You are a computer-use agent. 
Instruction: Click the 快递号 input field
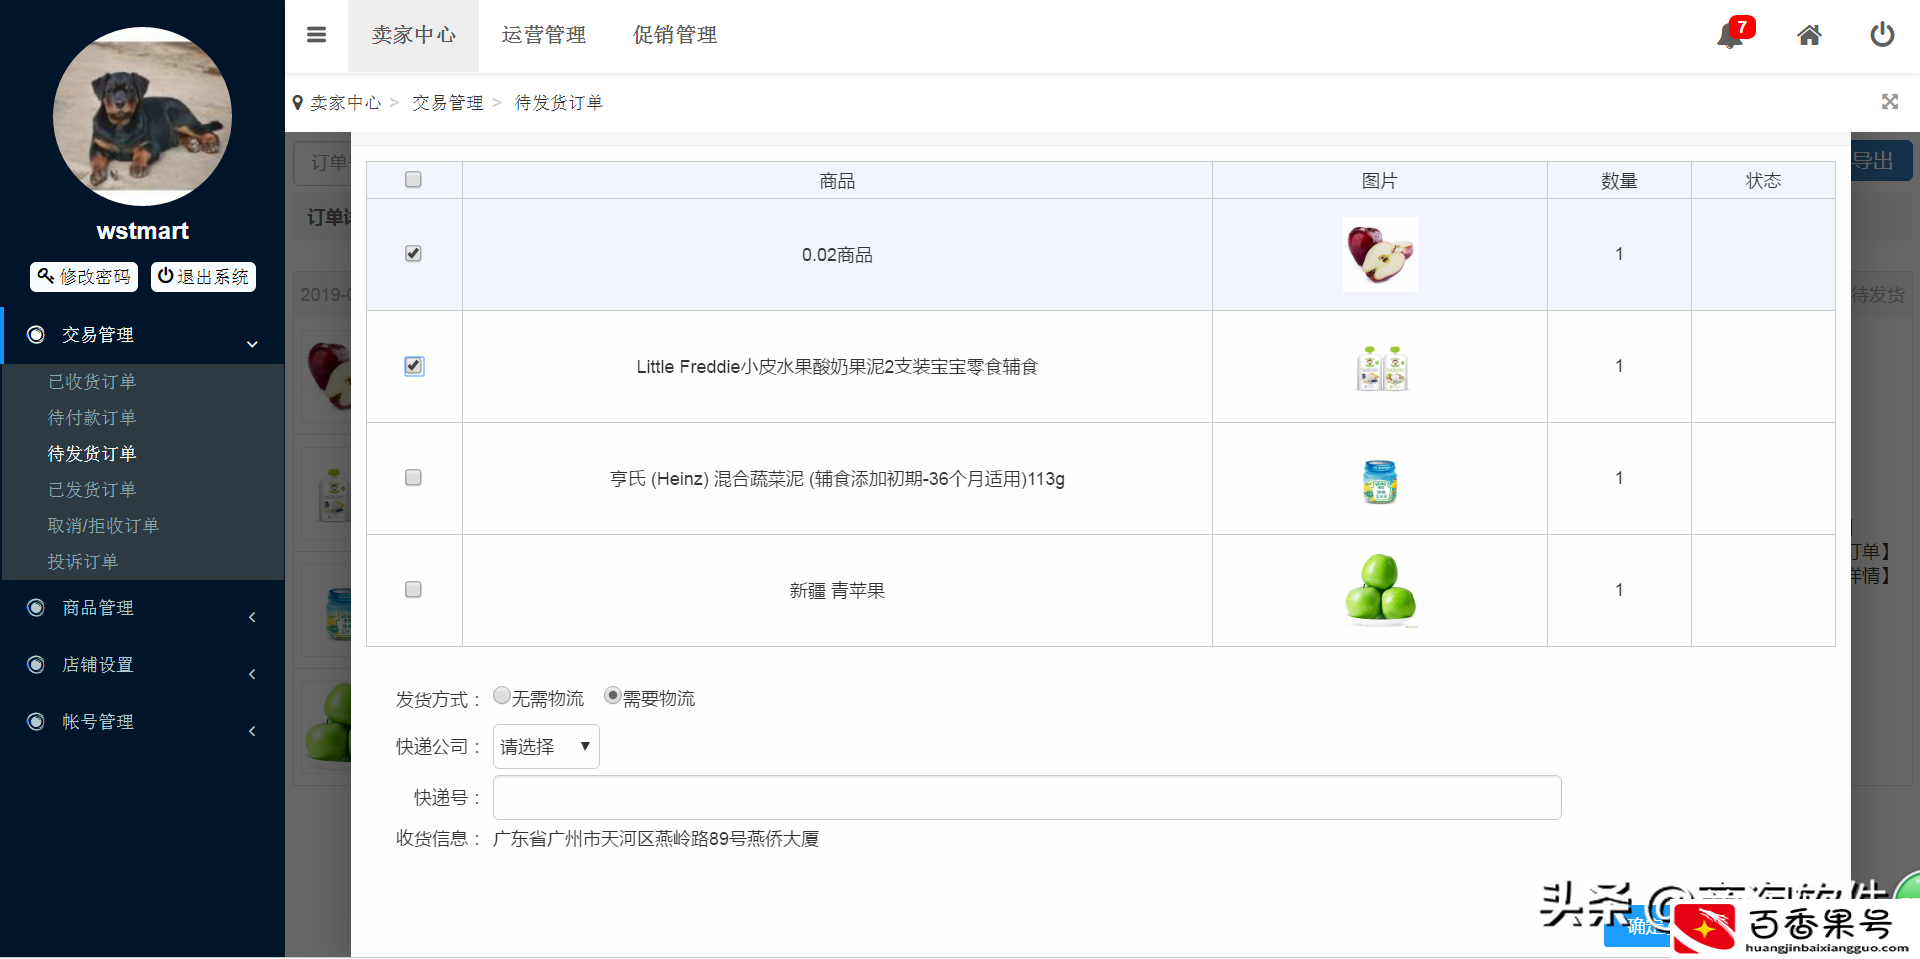pos(1027,798)
